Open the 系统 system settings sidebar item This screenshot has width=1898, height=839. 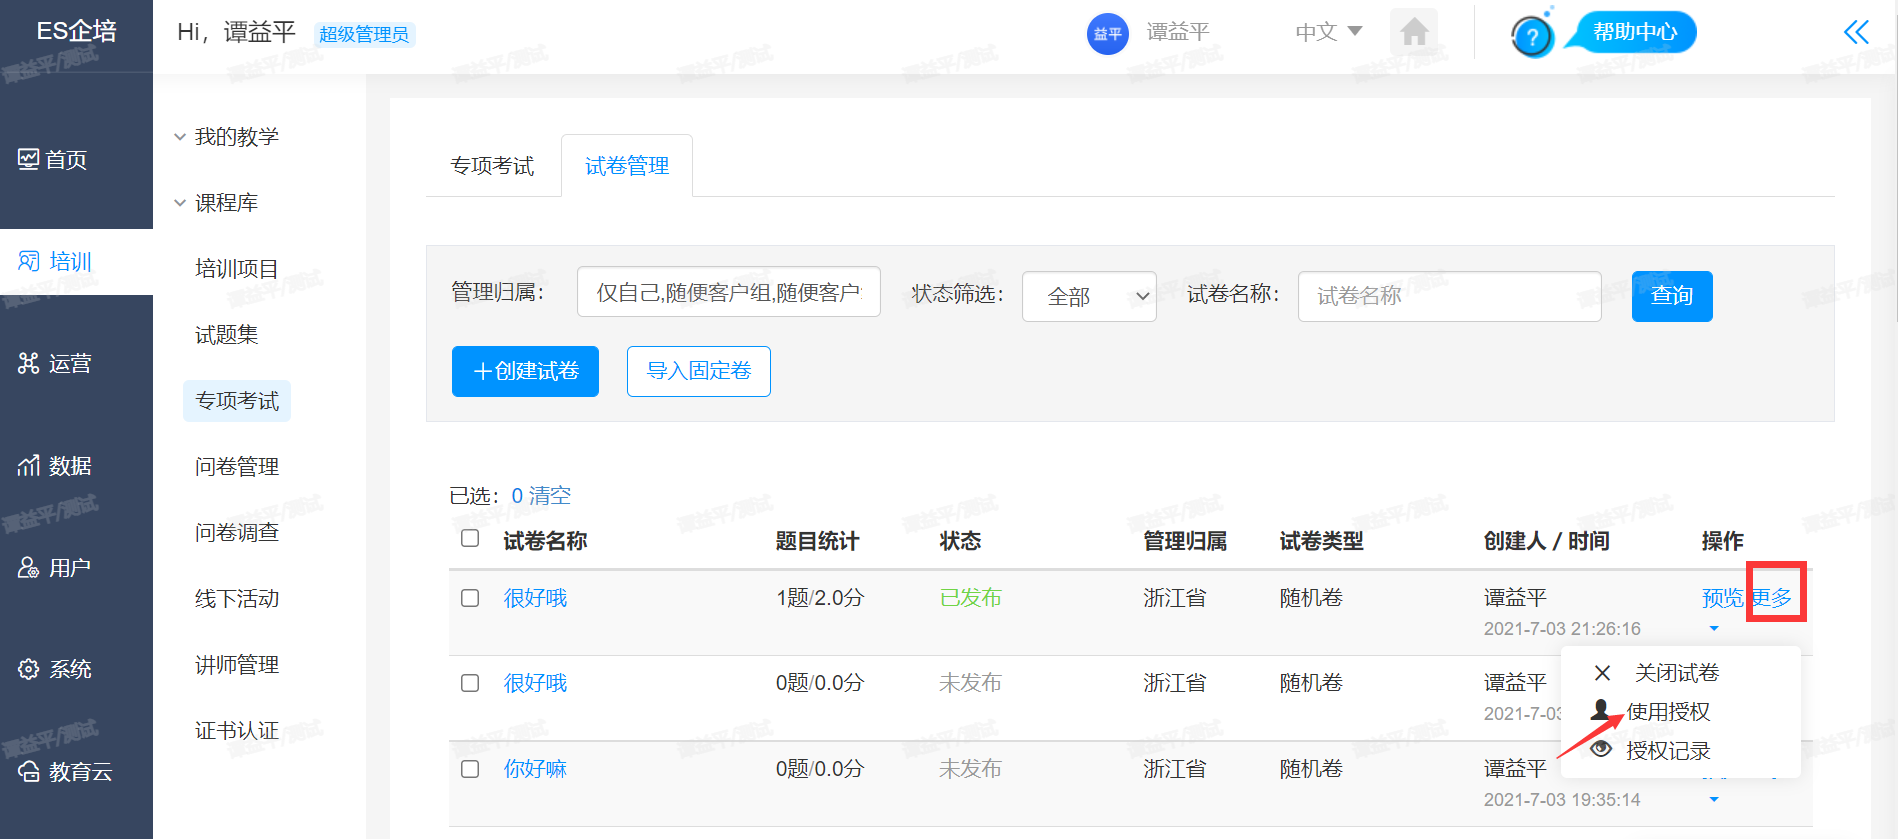[x=55, y=670]
